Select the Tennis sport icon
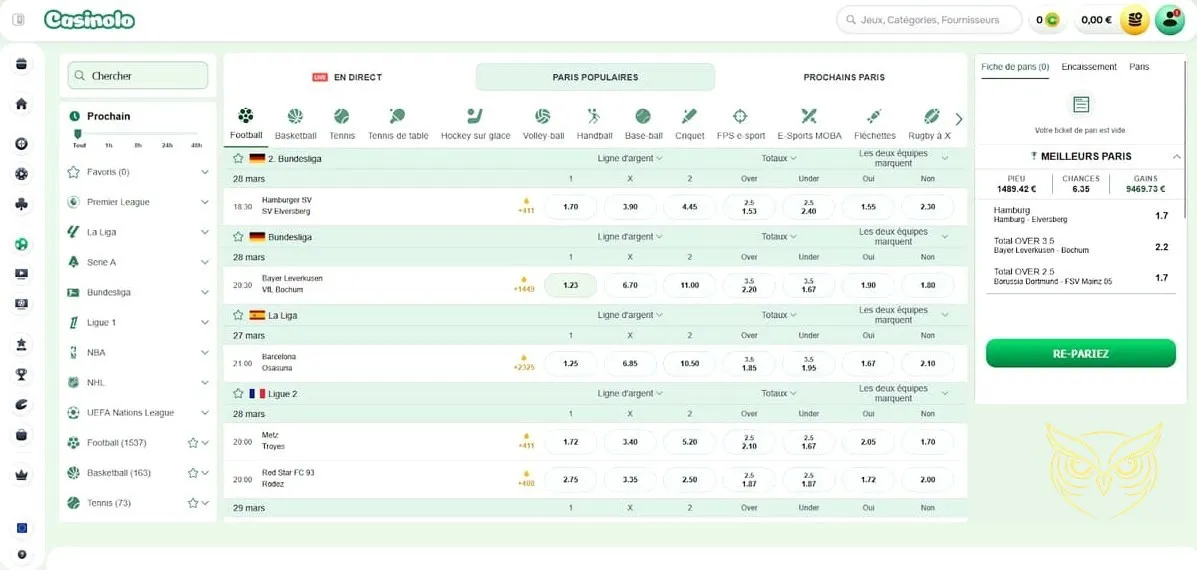Viewport: 1197px width, 570px height. click(x=342, y=117)
